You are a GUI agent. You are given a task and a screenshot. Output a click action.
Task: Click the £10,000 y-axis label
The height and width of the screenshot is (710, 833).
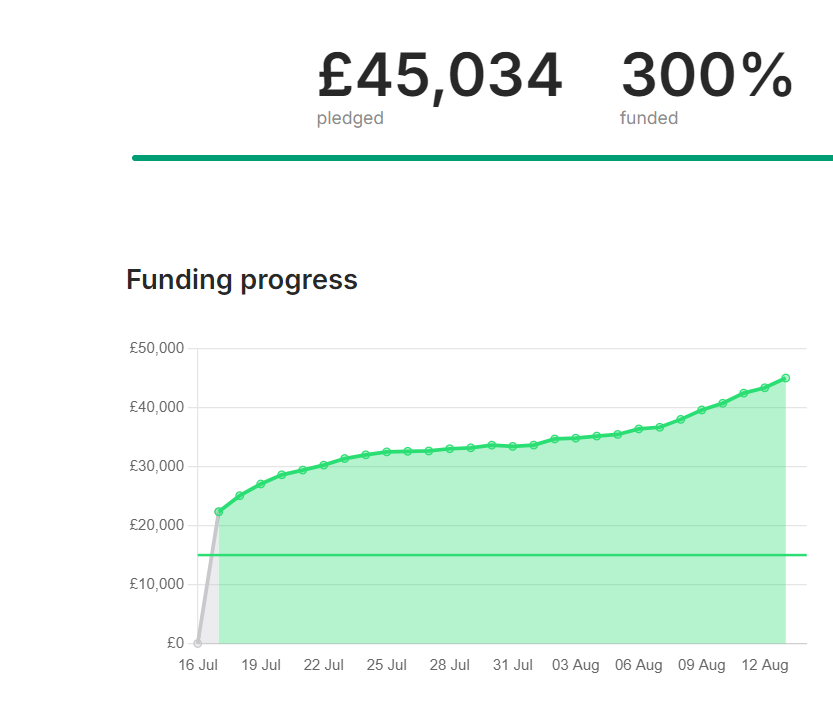click(157, 584)
